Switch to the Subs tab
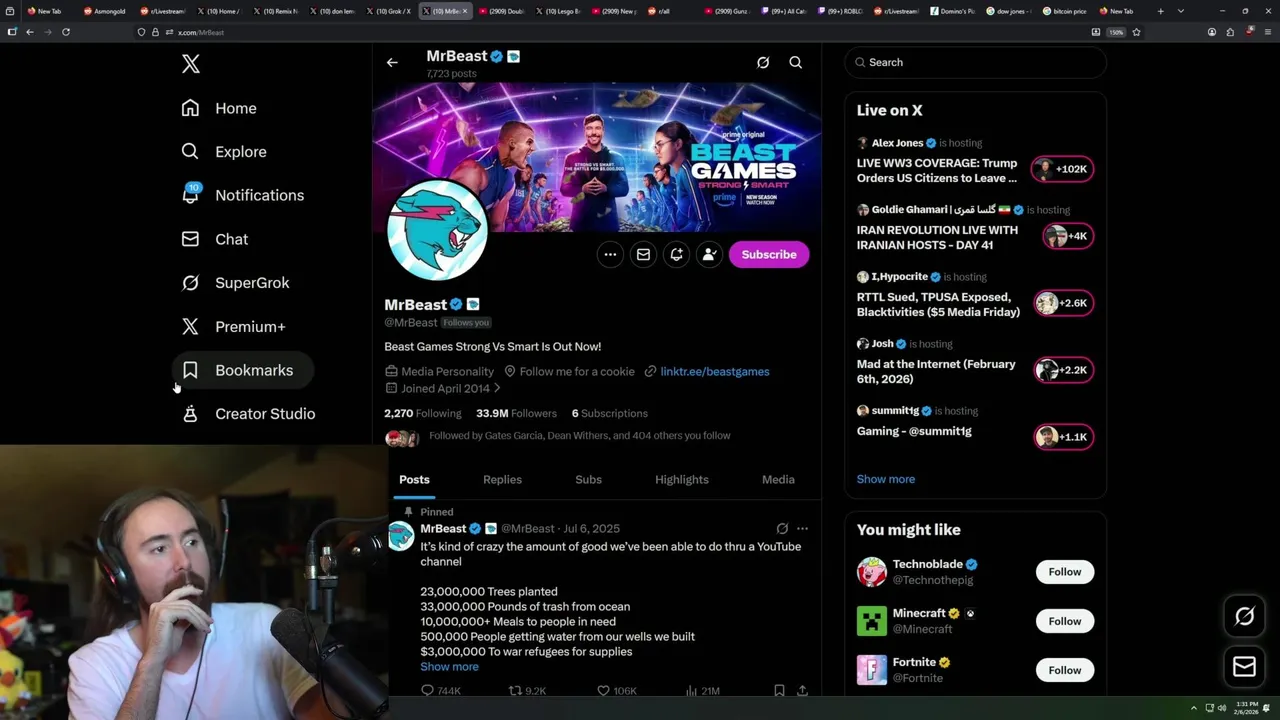The width and height of the screenshot is (1280, 720). pyautogui.click(x=588, y=480)
